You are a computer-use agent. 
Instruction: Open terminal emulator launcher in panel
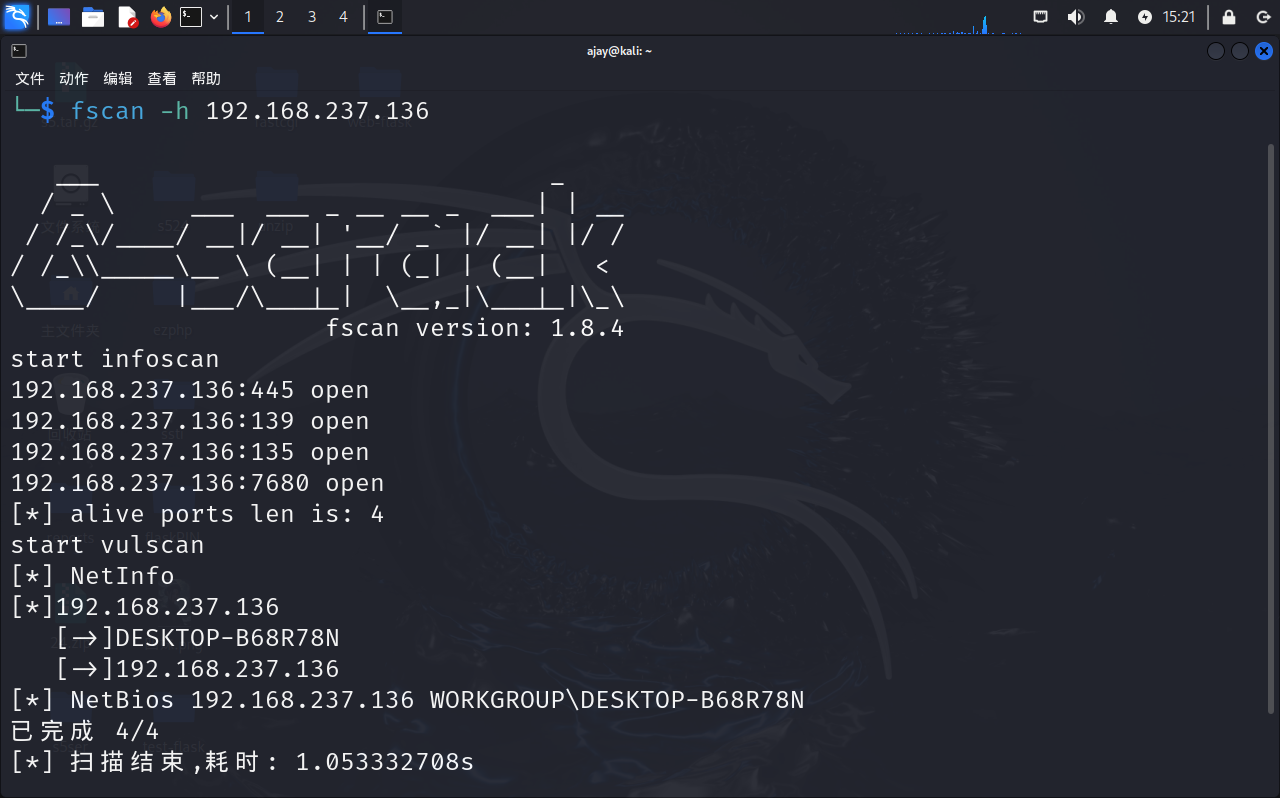pyautogui.click(x=191, y=17)
